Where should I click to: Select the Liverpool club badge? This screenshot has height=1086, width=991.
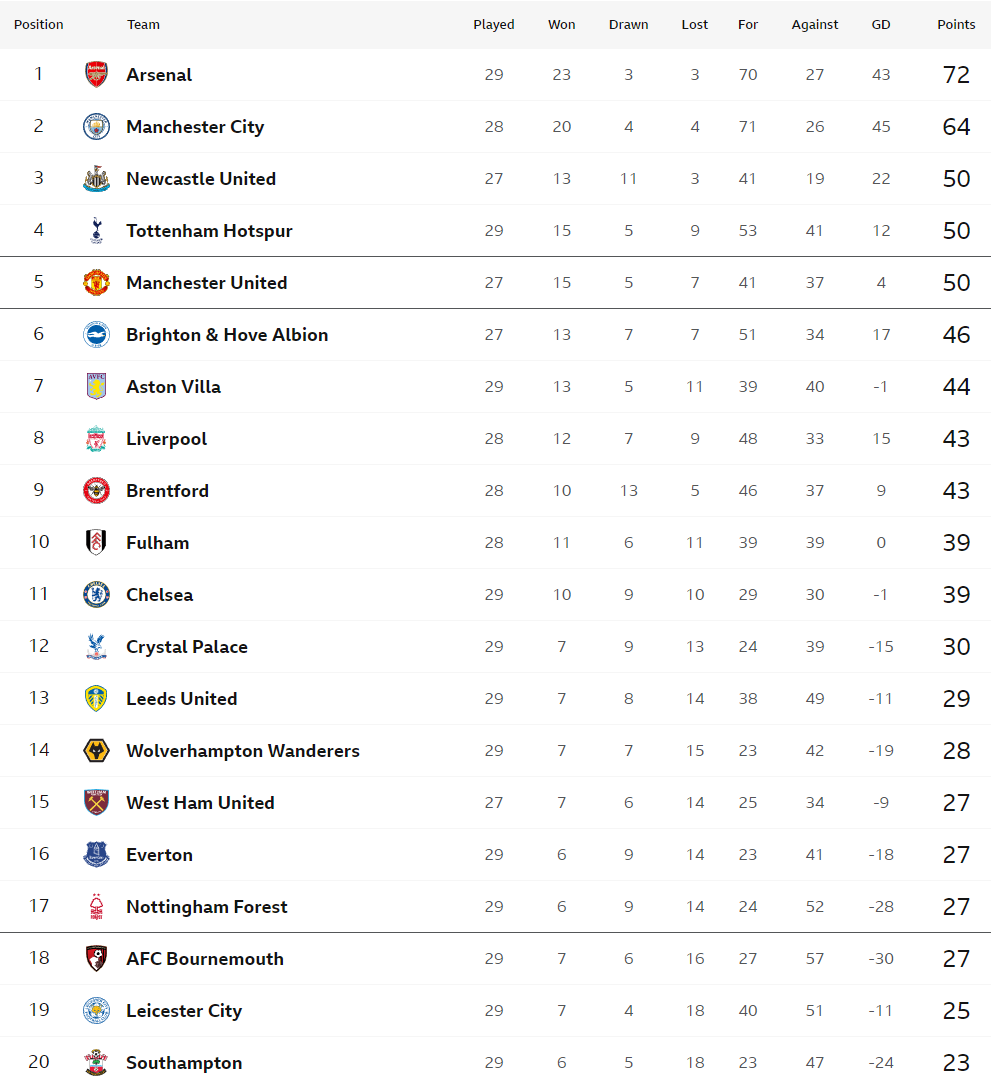(x=96, y=438)
